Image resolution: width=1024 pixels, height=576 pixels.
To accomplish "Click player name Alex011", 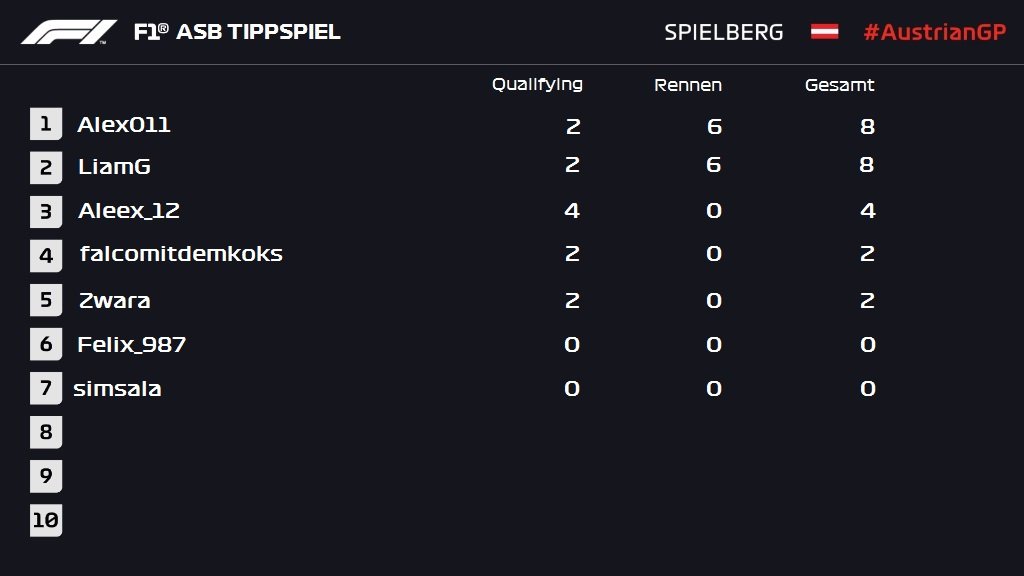I will [x=124, y=125].
